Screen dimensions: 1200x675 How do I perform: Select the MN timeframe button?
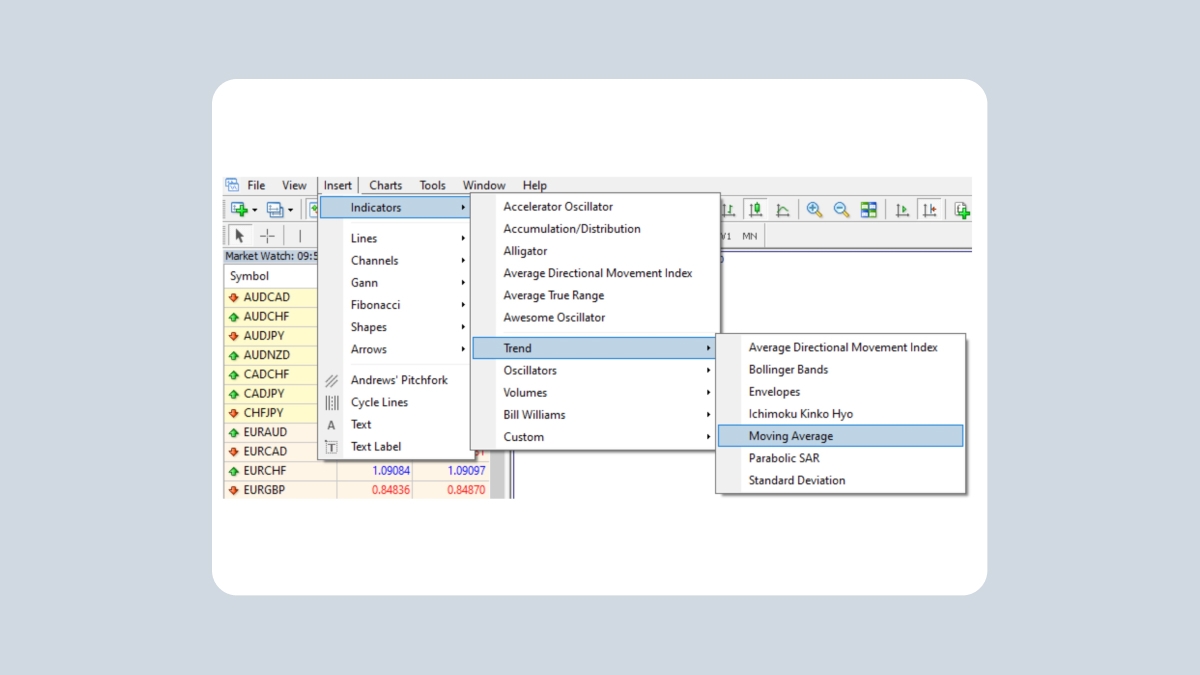749,237
